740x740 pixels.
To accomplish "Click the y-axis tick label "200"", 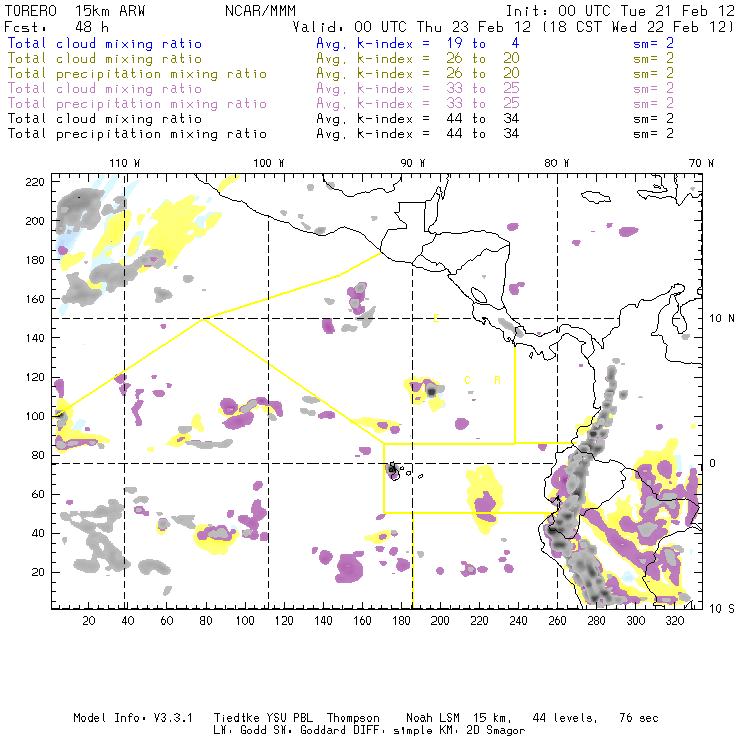I will pos(35,221).
